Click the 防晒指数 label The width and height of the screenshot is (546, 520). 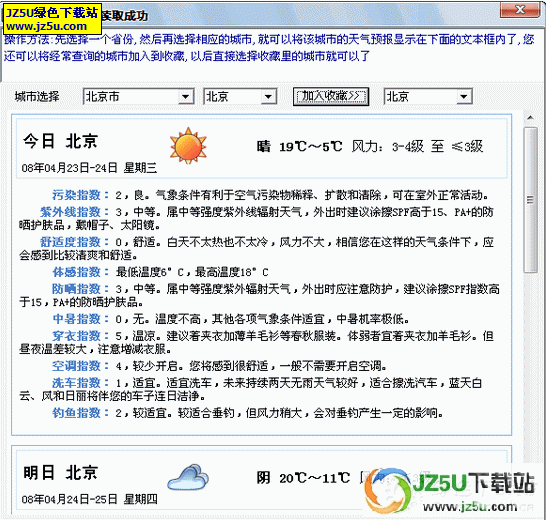tap(81, 289)
